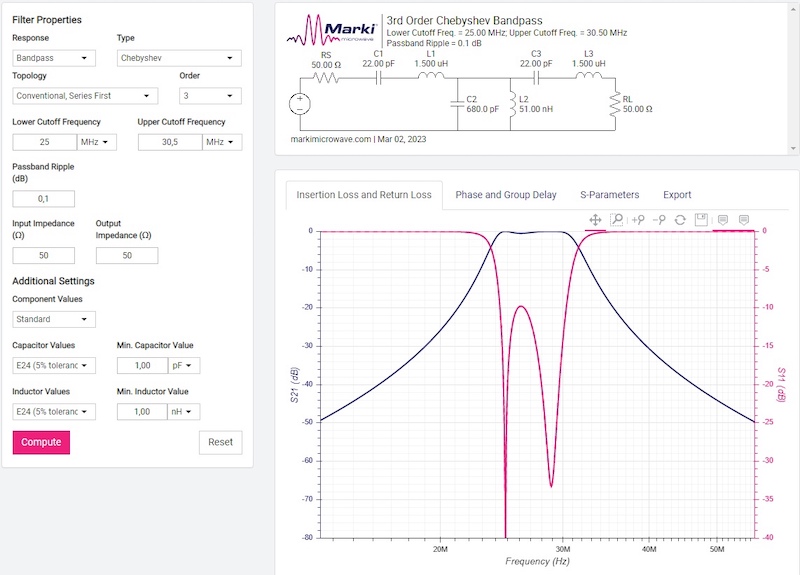This screenshot has height=575, width=800.
Task: Toggle the second hover tooltip tool
Action: coord(743,219)
